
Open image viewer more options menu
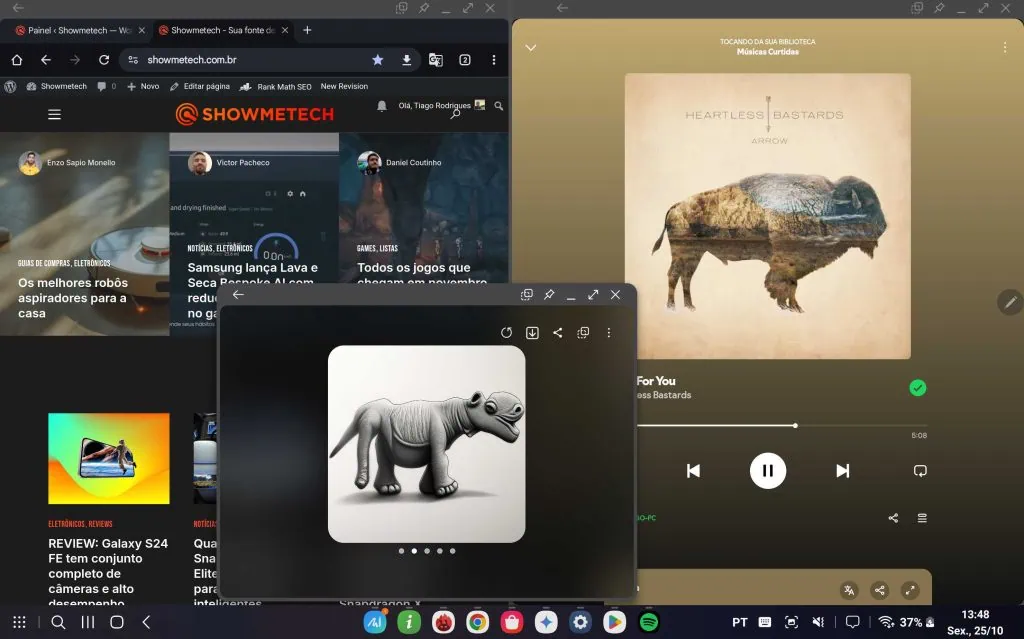tap(608, 333)
